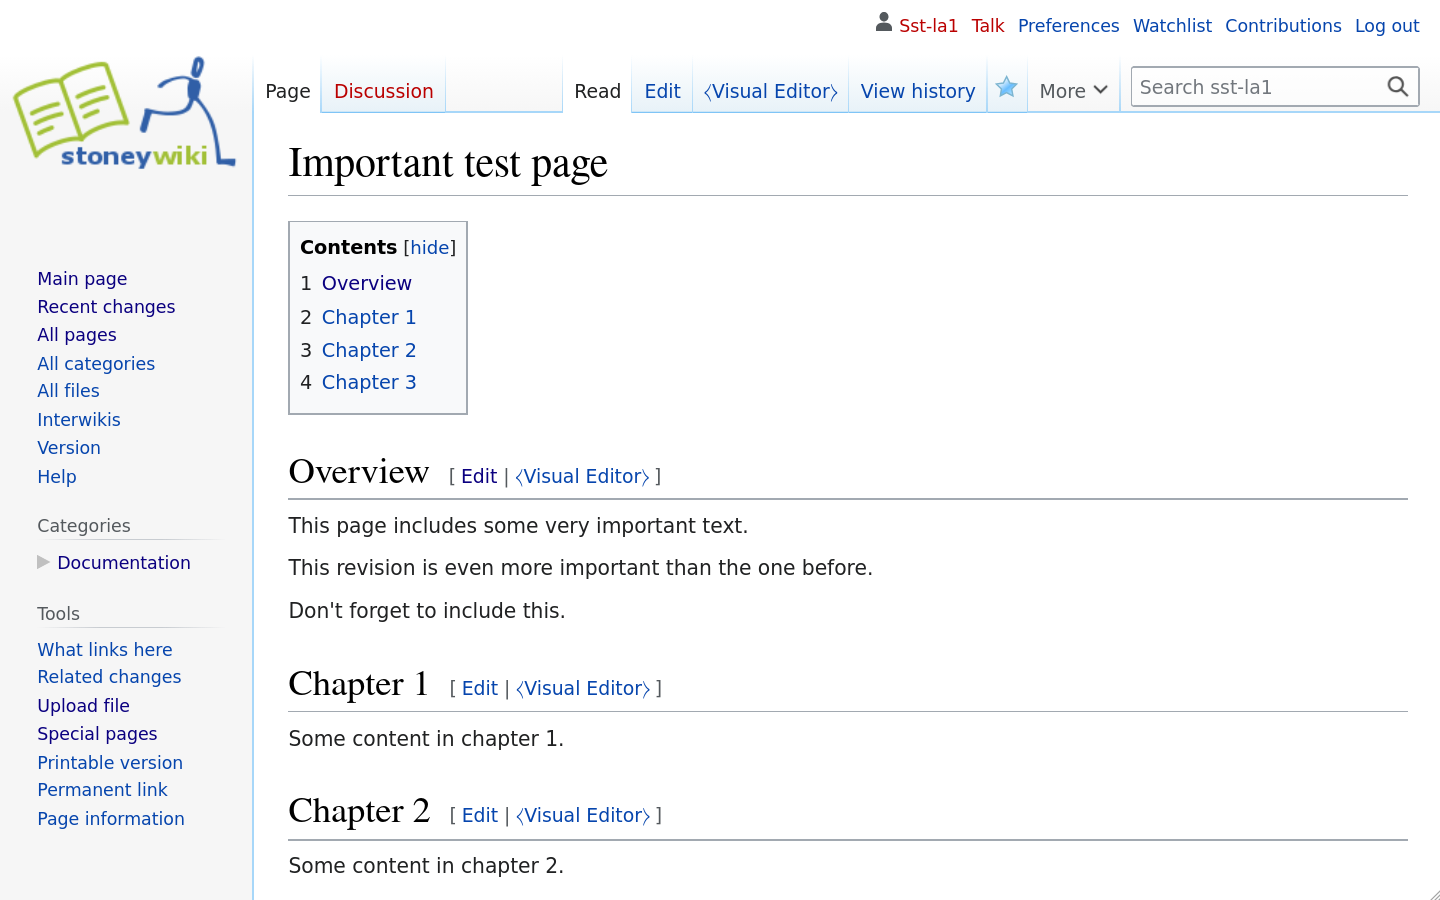
Task: Open Upload file link
Action: point(83,706)
